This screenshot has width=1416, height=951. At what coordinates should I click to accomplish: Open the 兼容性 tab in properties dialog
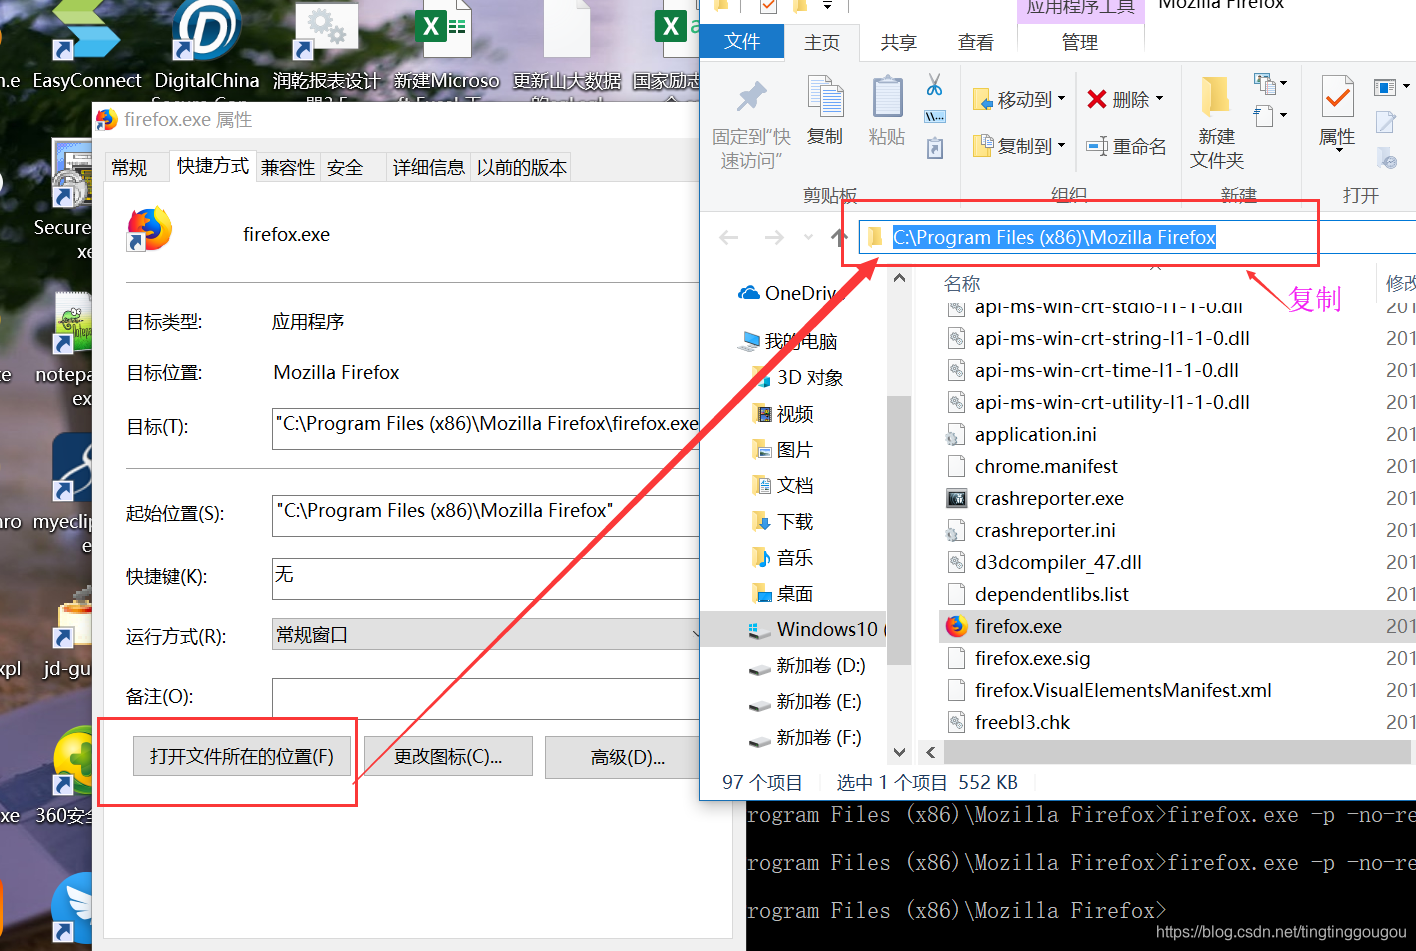pos(288,167)
